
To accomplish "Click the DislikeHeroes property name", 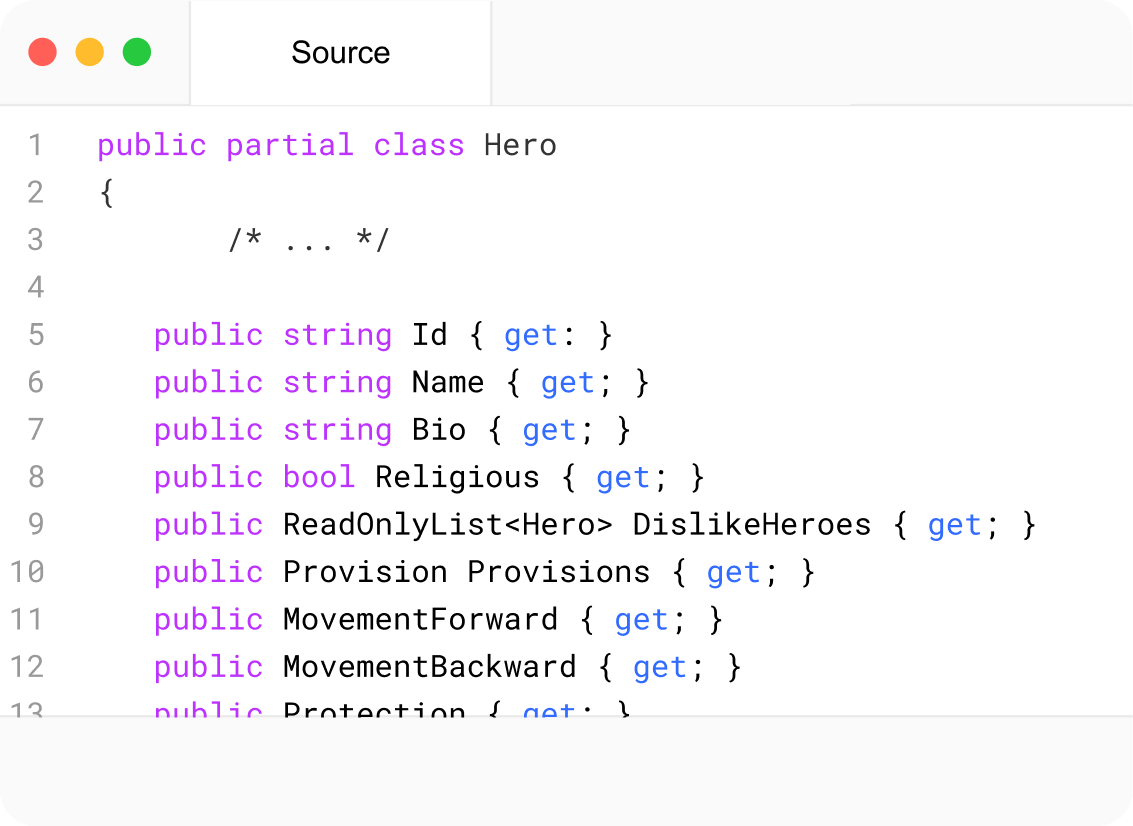I will pyautogui.click(x=751, y=525).
